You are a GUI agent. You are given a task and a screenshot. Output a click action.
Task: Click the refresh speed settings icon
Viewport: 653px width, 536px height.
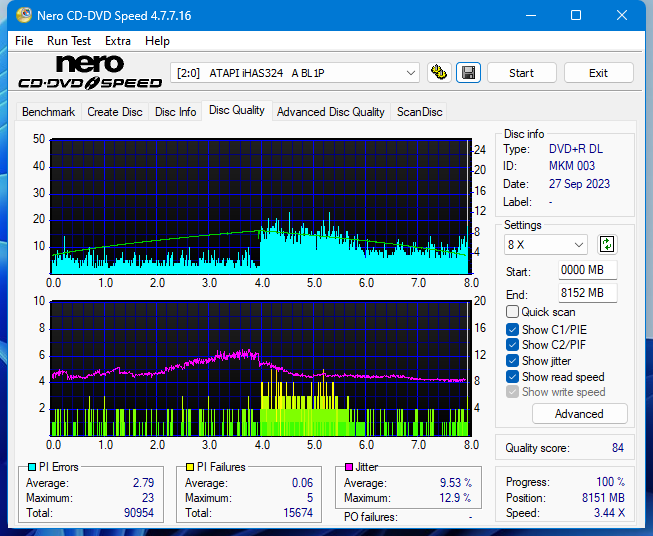tap(607, 244)
